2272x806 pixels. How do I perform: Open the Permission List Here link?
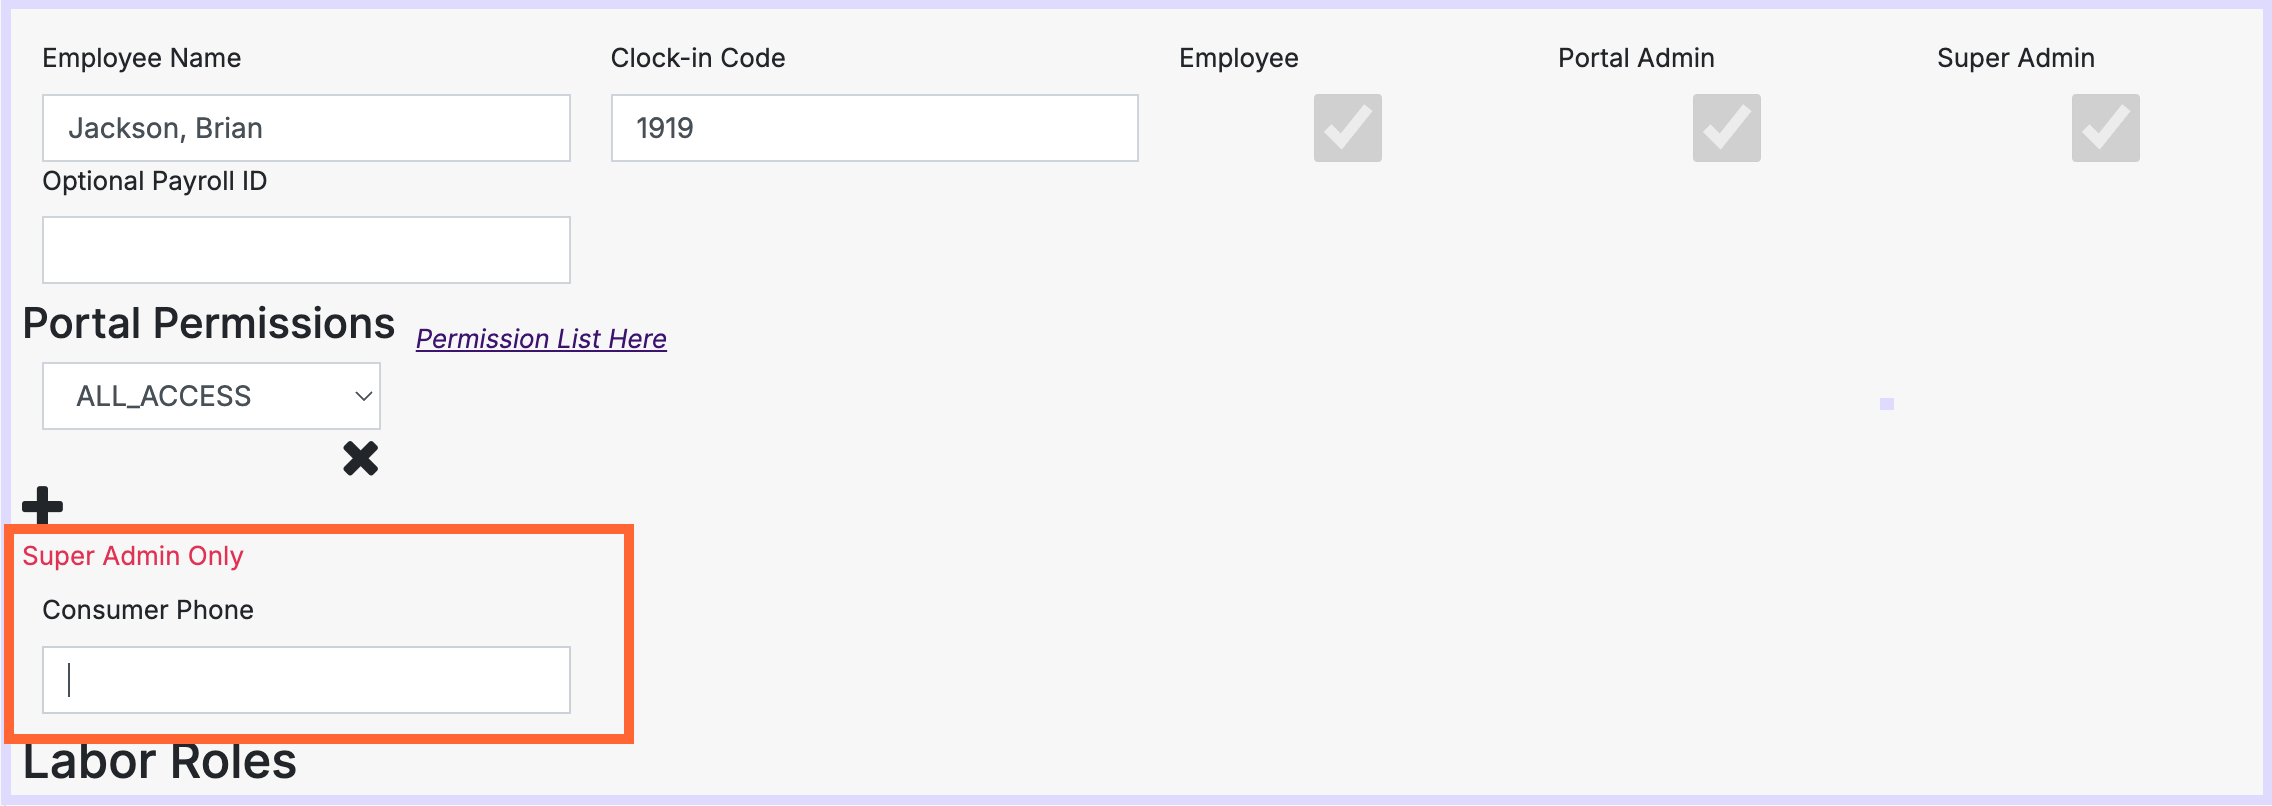pos(541,339)
